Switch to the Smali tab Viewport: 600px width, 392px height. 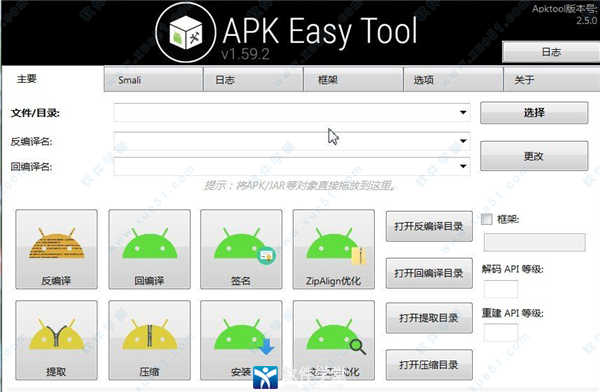(153, 80)
